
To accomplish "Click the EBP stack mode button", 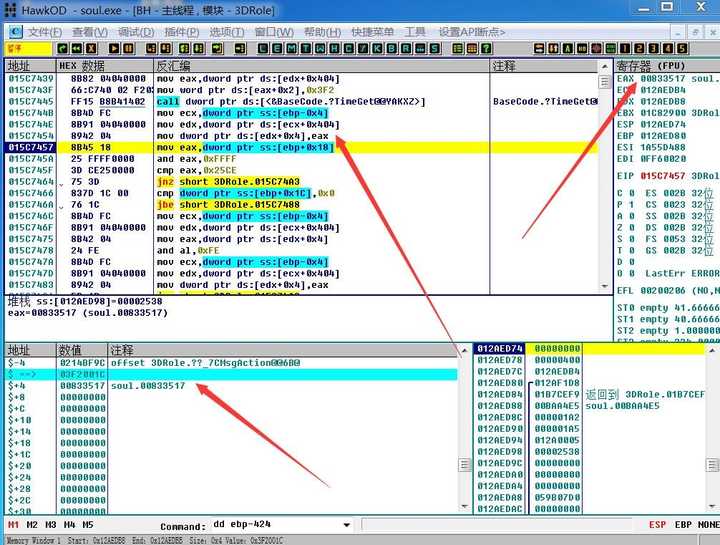I will (683, 525).
